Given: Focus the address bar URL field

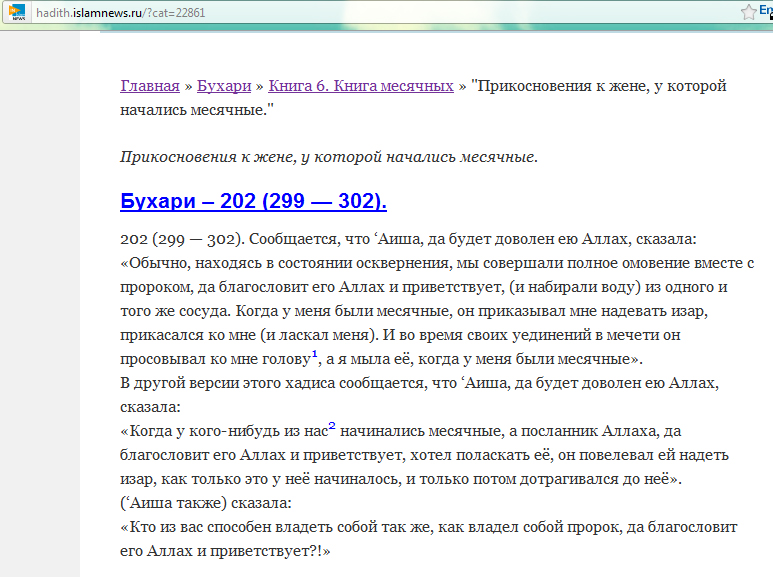Looking at the screenshot, I should (385, 12).
